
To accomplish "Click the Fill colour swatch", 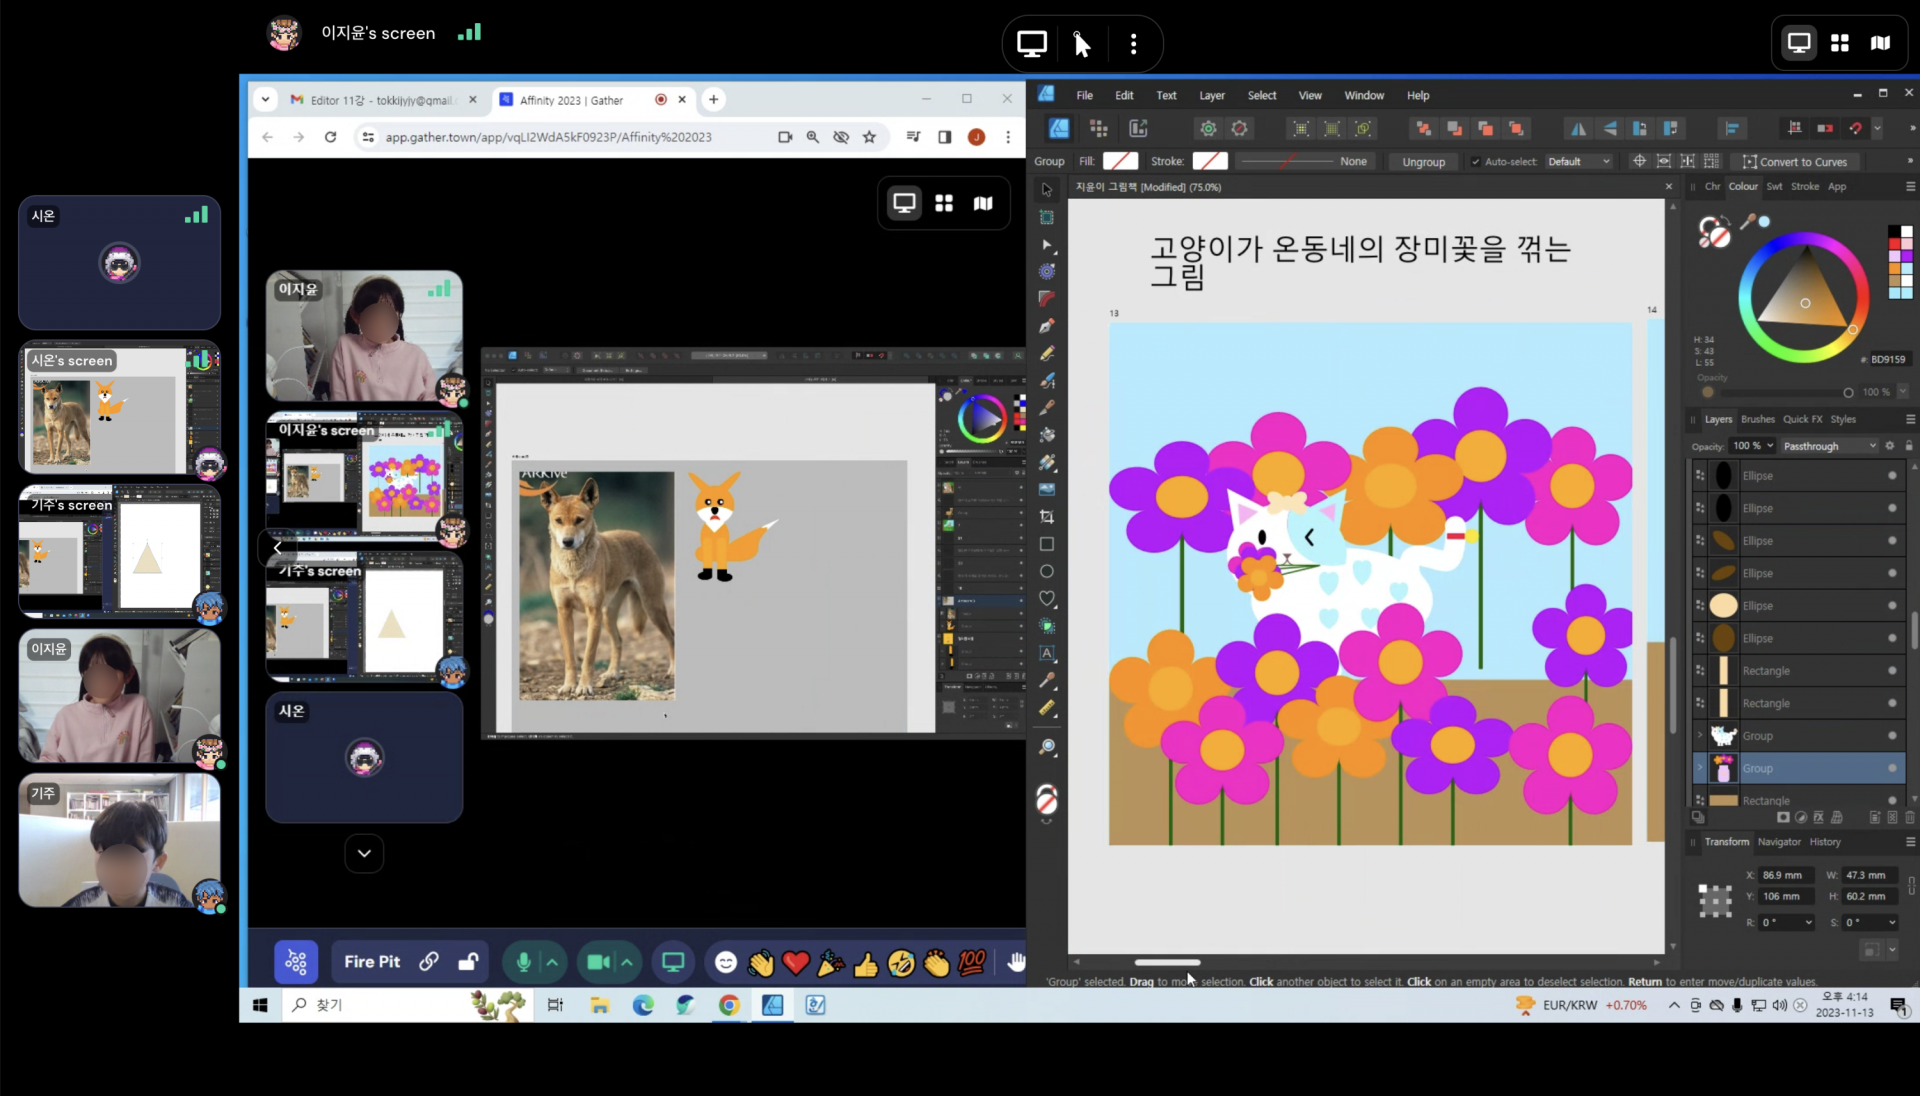I will point(1119,162).
